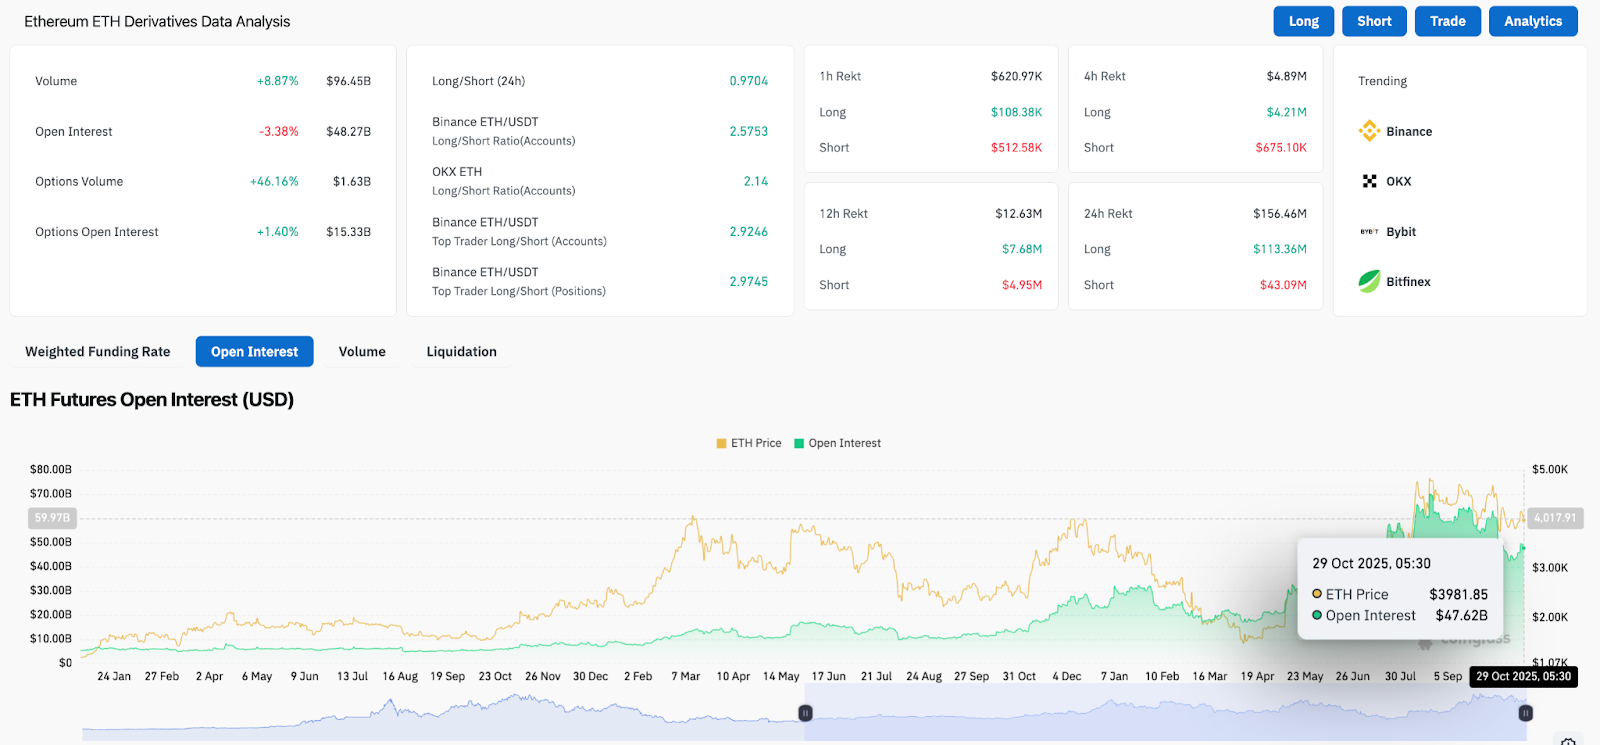Click the left range slider handle
Screen dimensions: 1600x745
(805, 713)
